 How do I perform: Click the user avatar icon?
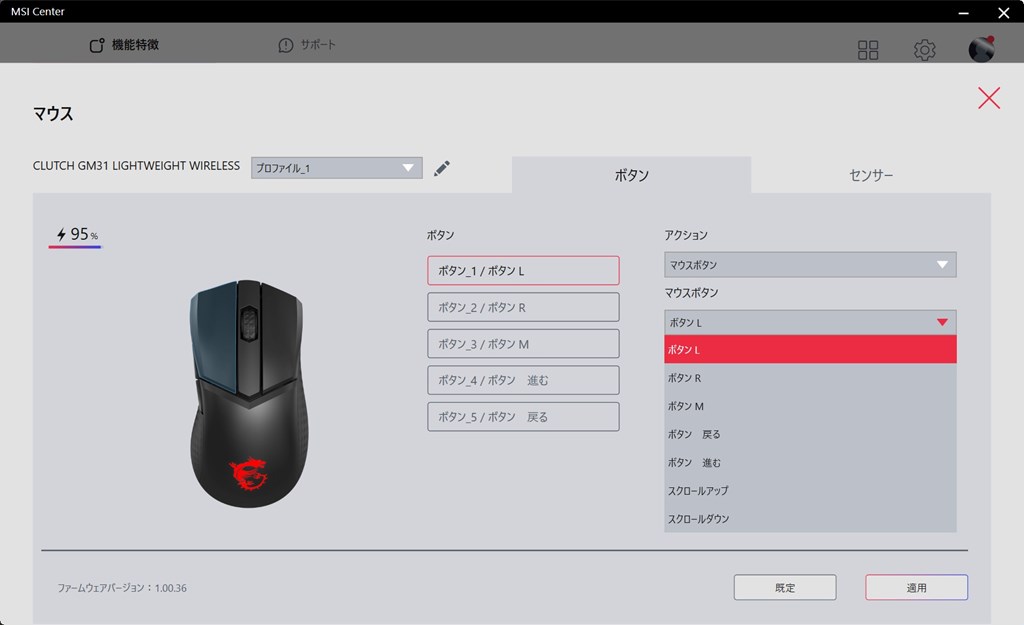tap(981, 49)
